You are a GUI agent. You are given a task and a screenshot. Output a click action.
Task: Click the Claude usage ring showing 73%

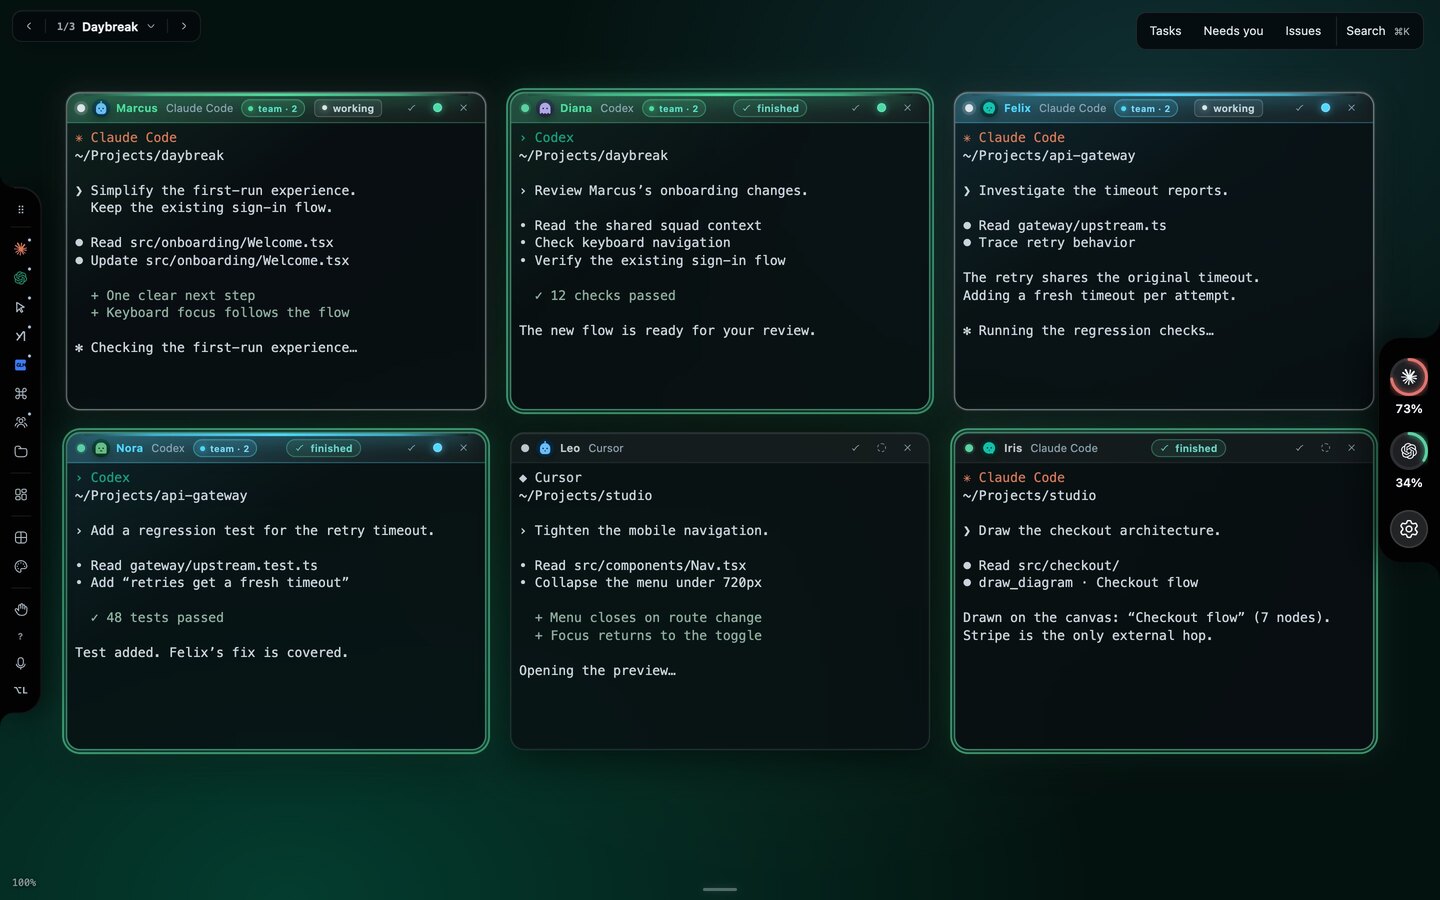point(1409,377)
